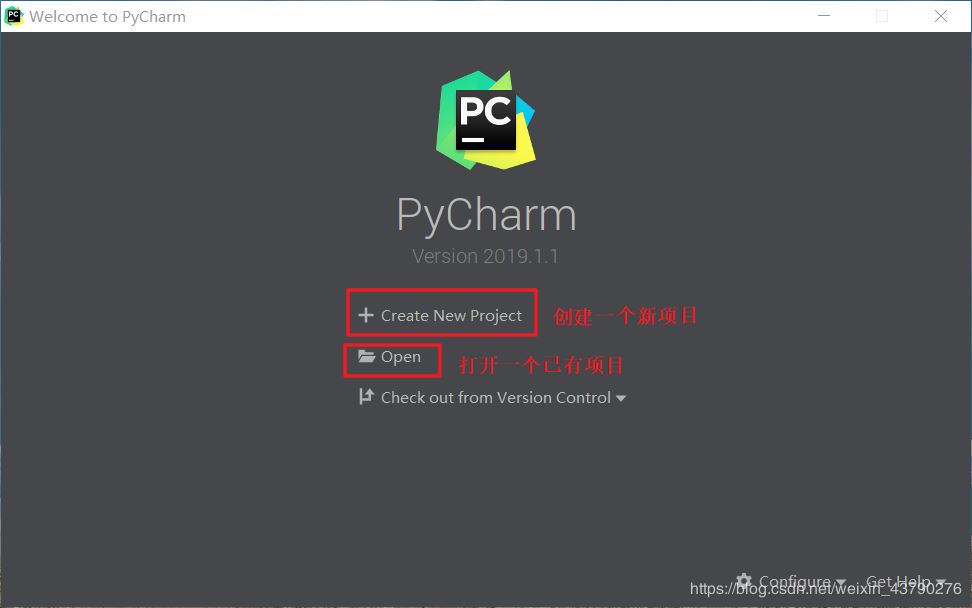Screen dimensions: 972x608
Task: Click the small PyCharm icon in title bar
Action: coord(13,16)
